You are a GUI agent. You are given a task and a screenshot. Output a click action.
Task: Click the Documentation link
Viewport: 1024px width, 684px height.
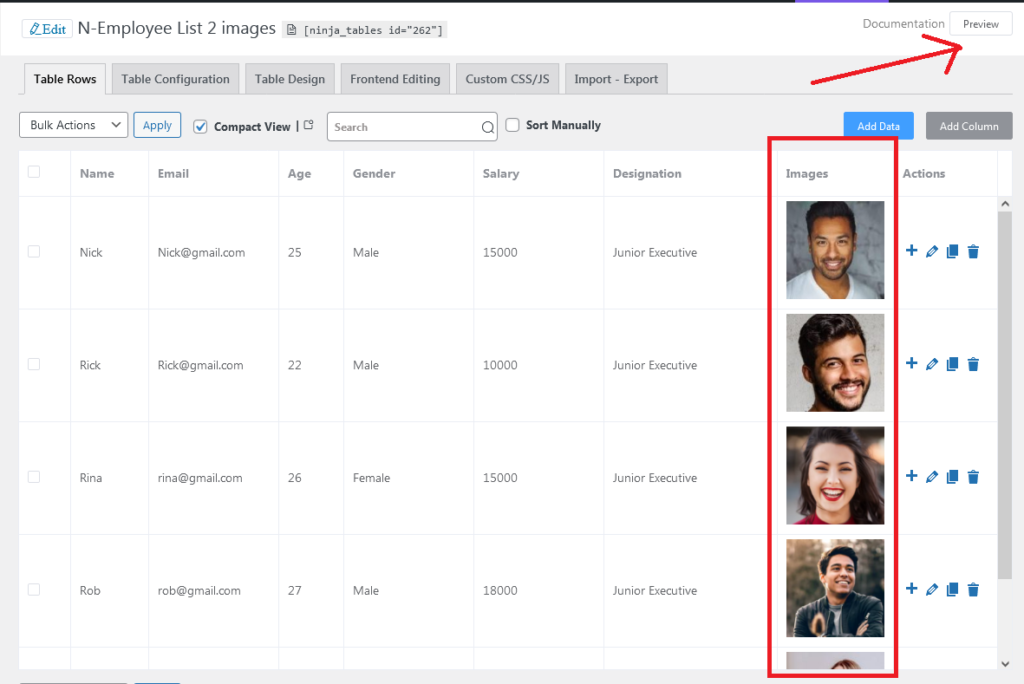903,24
